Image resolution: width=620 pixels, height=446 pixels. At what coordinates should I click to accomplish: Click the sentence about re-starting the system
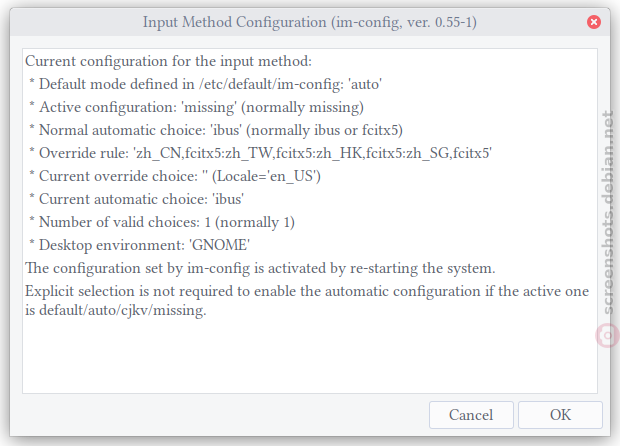point(260,268)
